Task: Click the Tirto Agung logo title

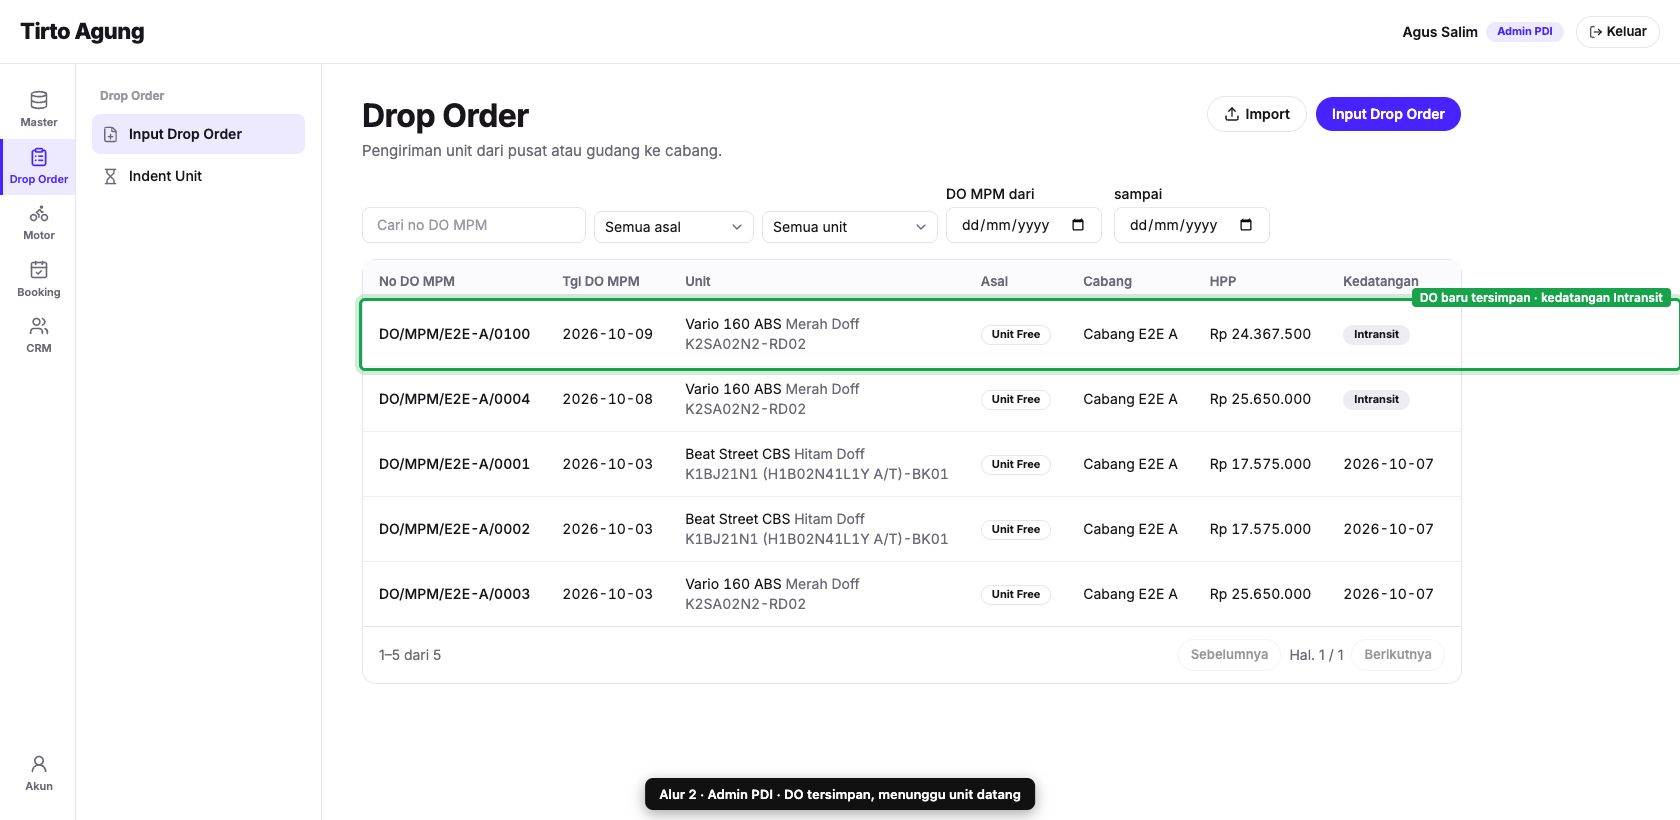Action: [83, 32]
